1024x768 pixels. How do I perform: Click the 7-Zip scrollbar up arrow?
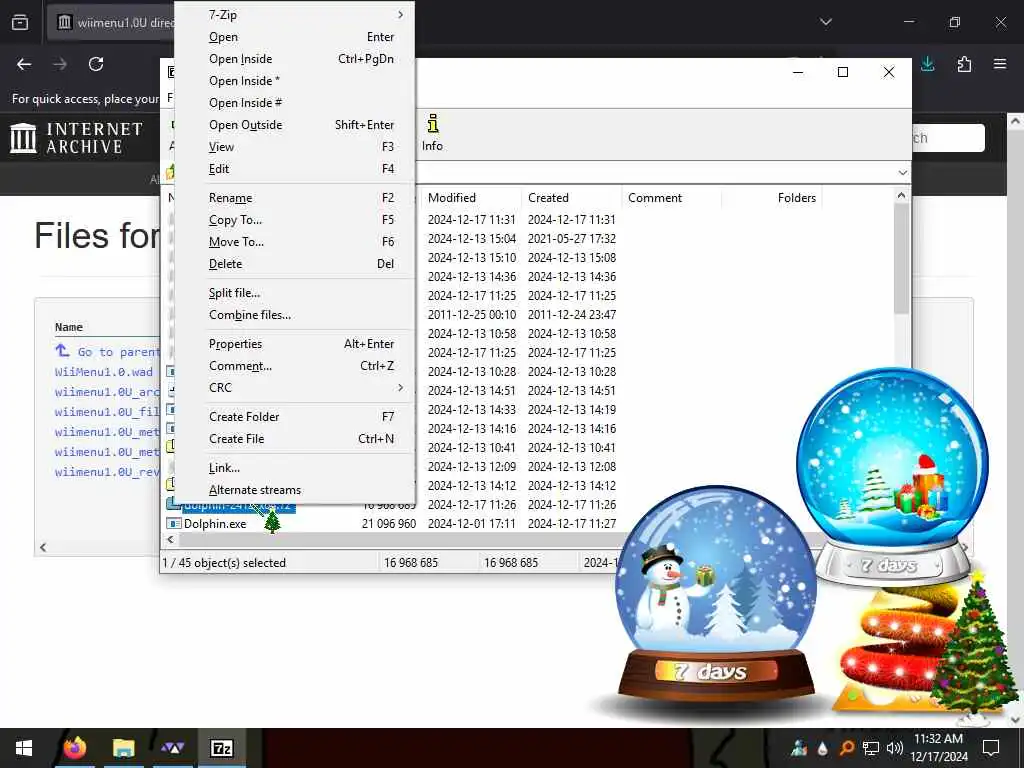tap(901, 195)
